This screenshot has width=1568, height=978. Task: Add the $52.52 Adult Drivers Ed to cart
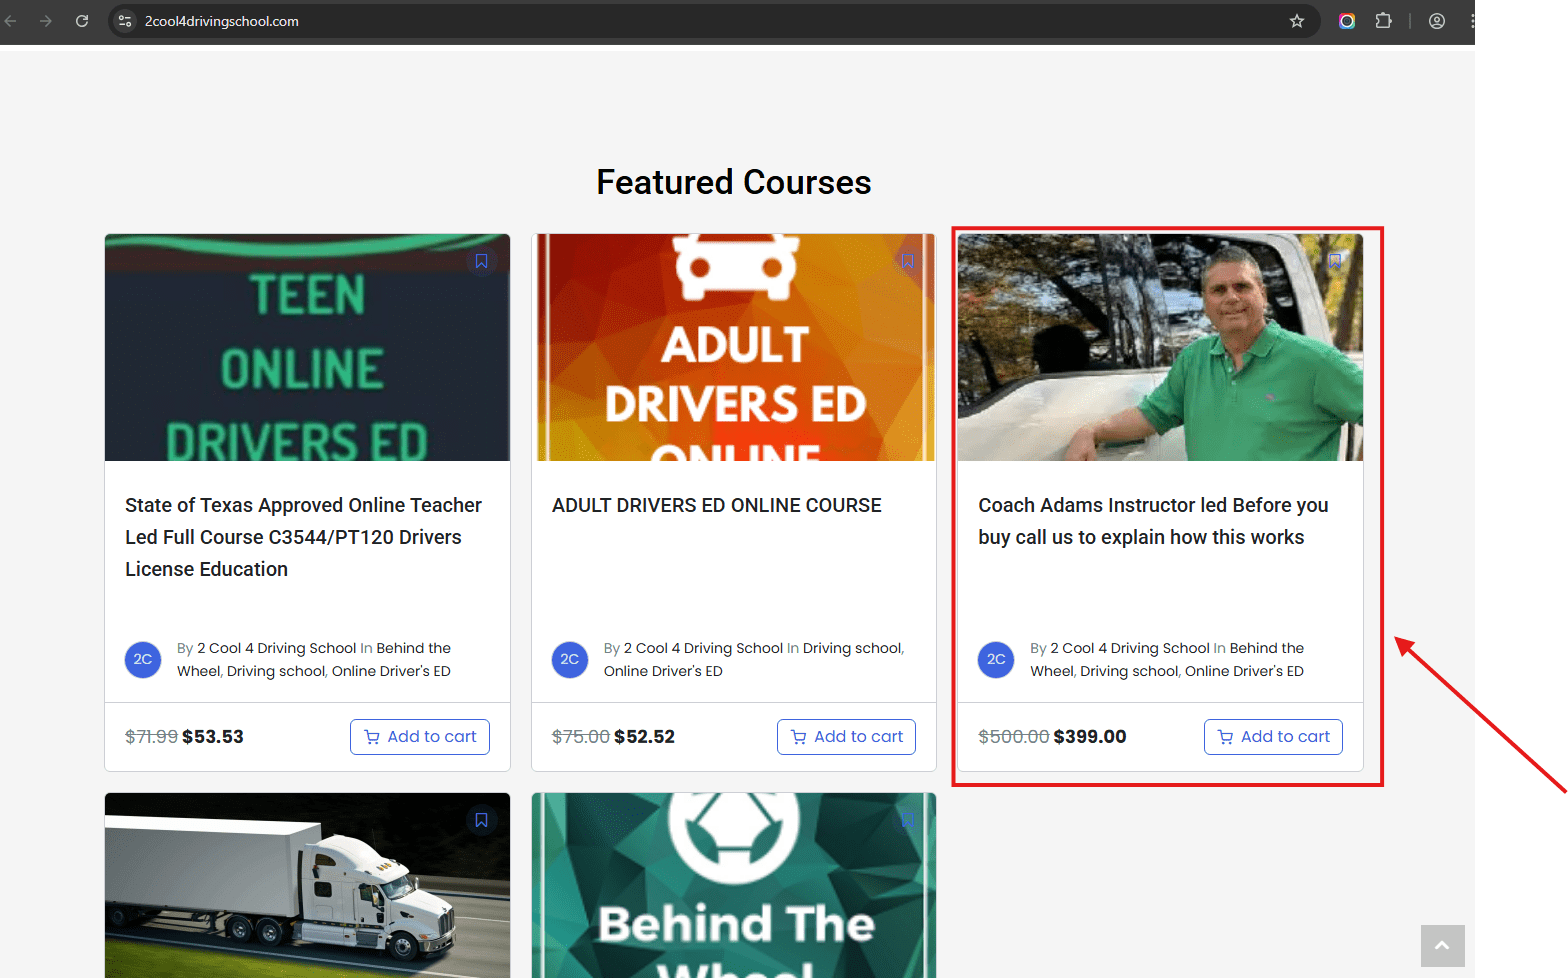point(846,737)
